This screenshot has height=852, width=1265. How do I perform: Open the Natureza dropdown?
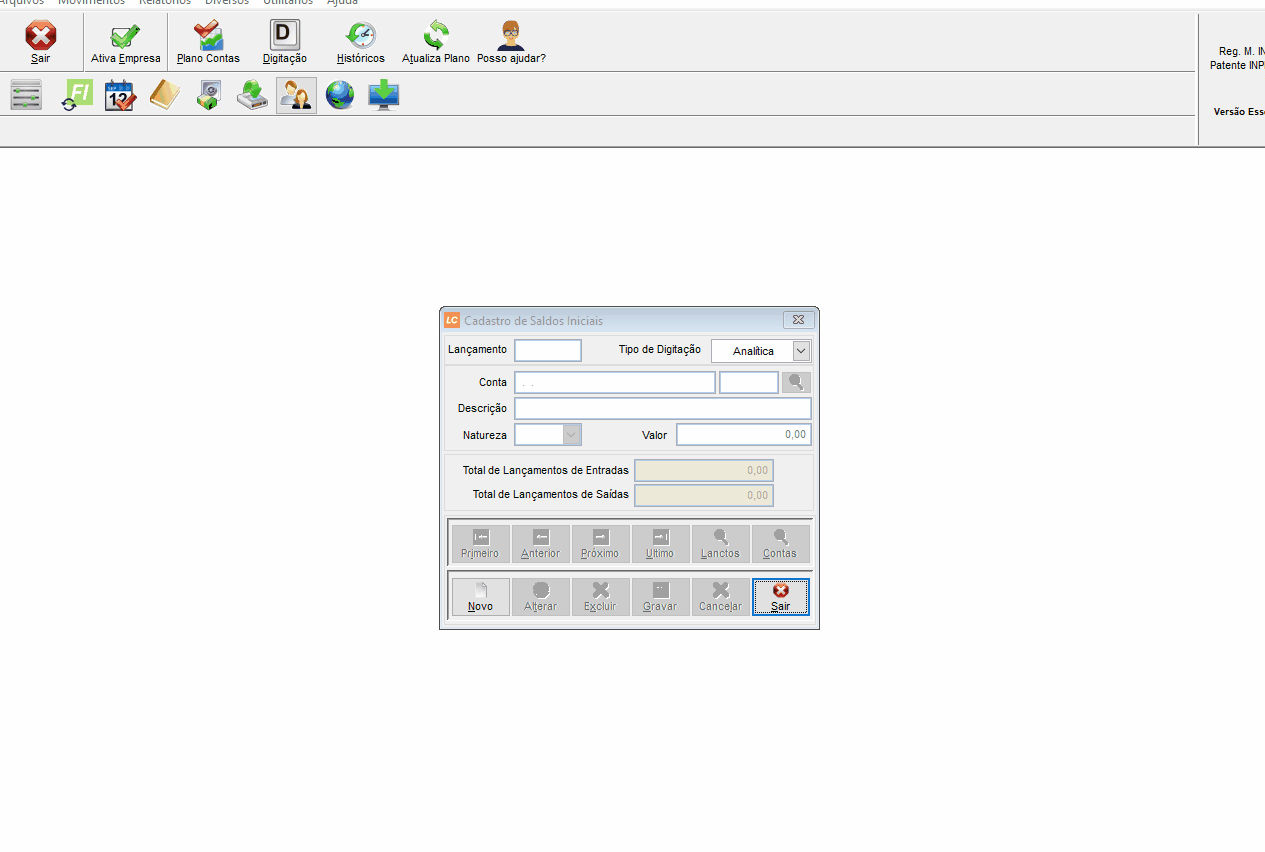[571, 435]
